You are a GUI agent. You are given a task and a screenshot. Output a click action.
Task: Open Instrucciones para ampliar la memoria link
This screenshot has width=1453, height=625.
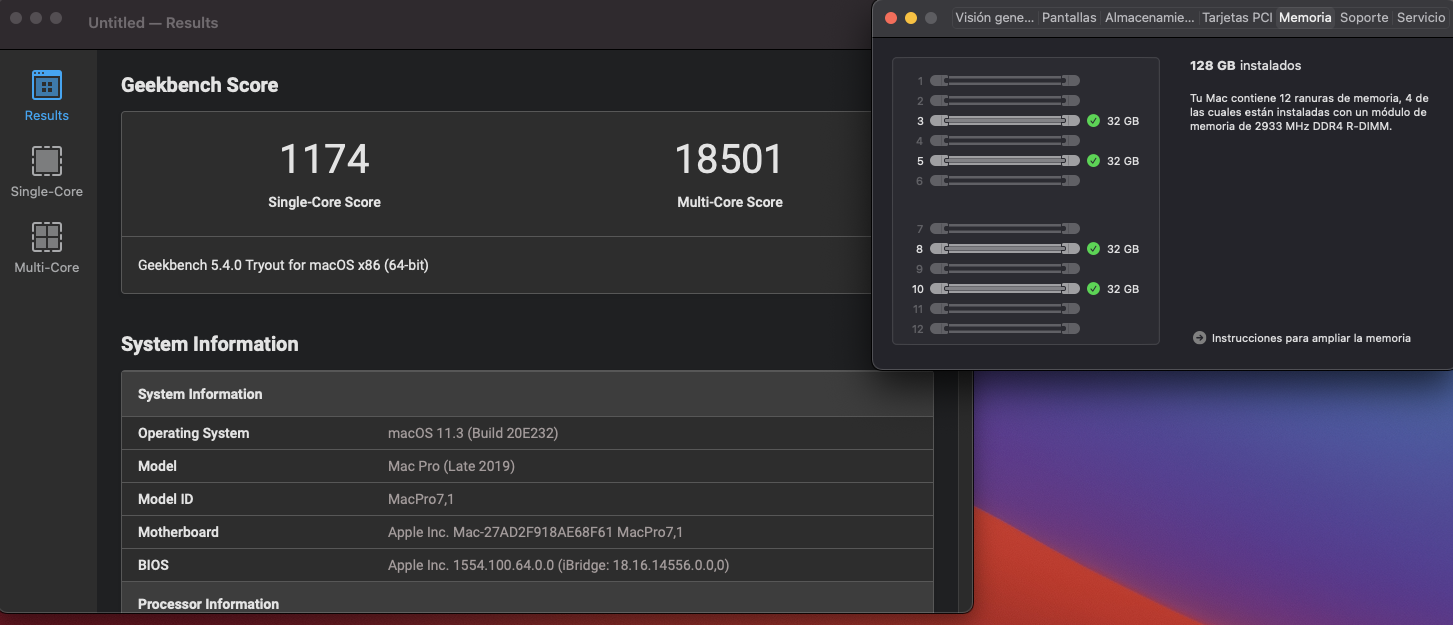1311,338
